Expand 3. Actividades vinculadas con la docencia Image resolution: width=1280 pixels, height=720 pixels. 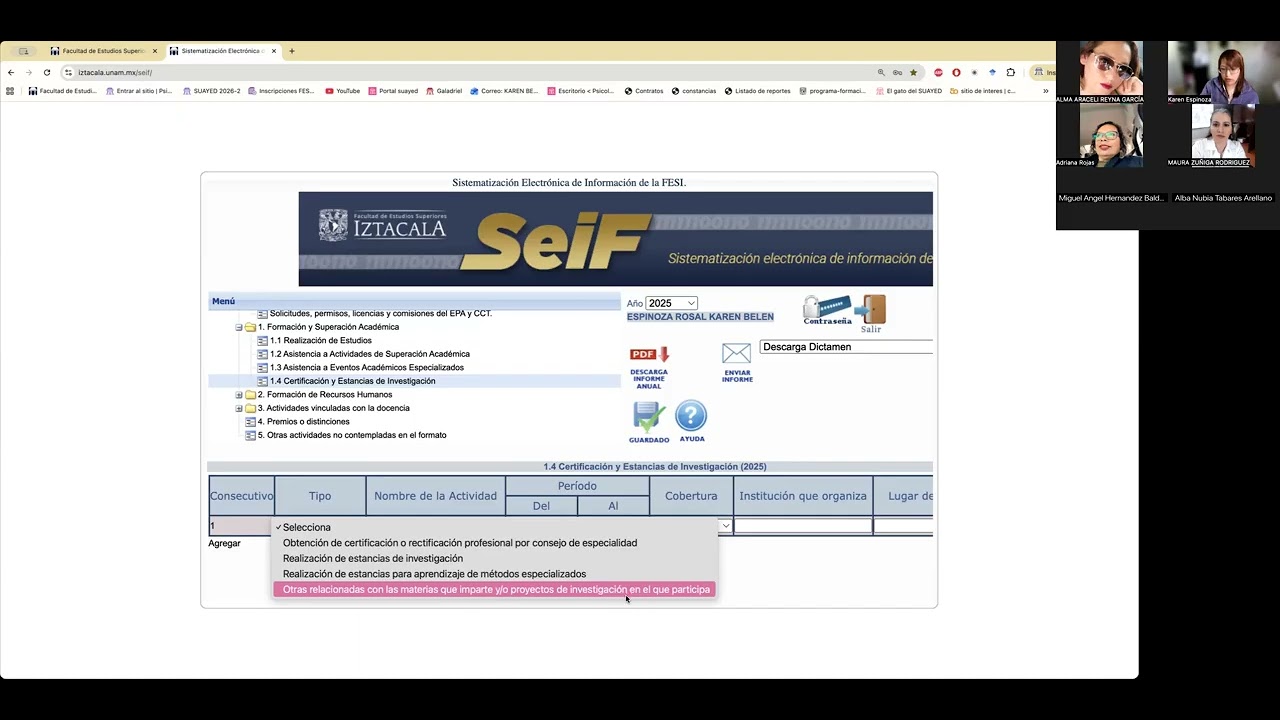(238, 408)
